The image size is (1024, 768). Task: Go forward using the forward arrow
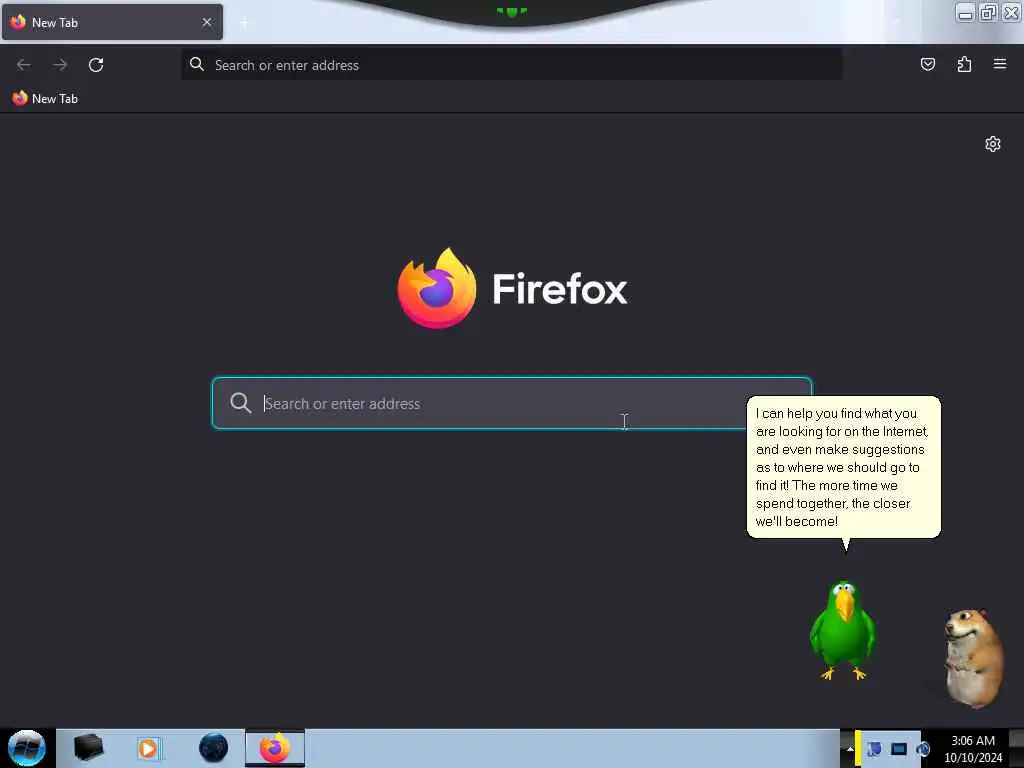click(60, 65)
